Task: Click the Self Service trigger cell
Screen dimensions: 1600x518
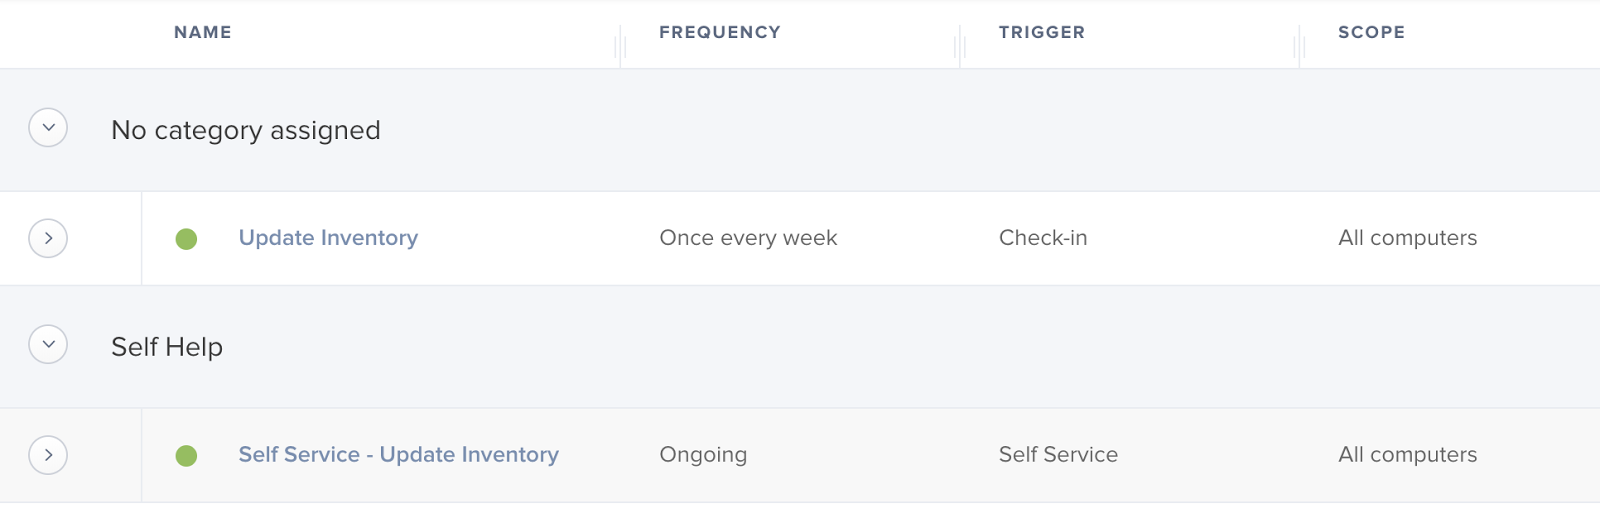Action: [1058, 455]
